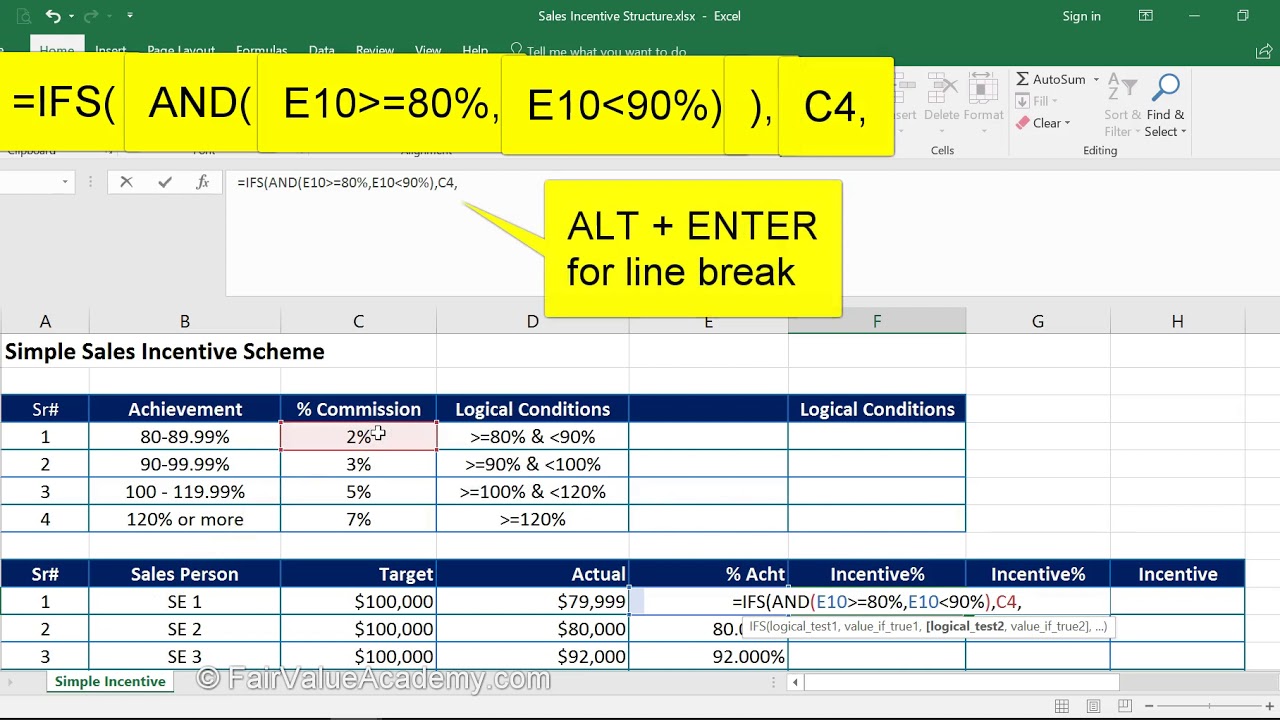Screen dimensions: 1280x720
Task: Open the Undo history dropdown arrow
Action: [70, 16]
